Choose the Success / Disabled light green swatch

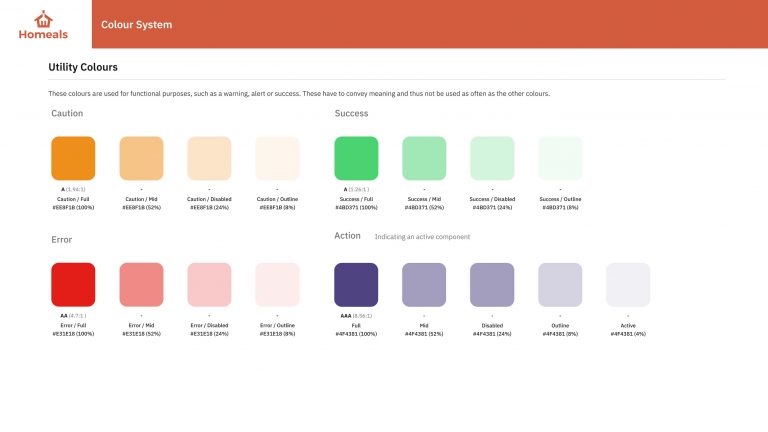tap(492, 158)
